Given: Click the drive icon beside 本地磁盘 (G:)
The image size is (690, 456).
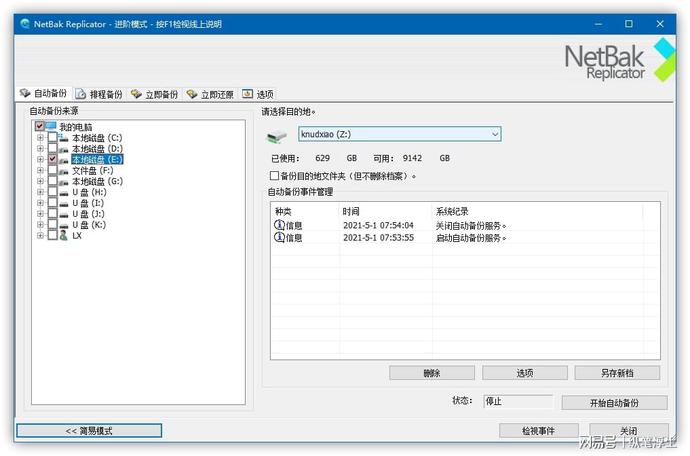Looking at the screenshot, I should (x=64, y=181).
